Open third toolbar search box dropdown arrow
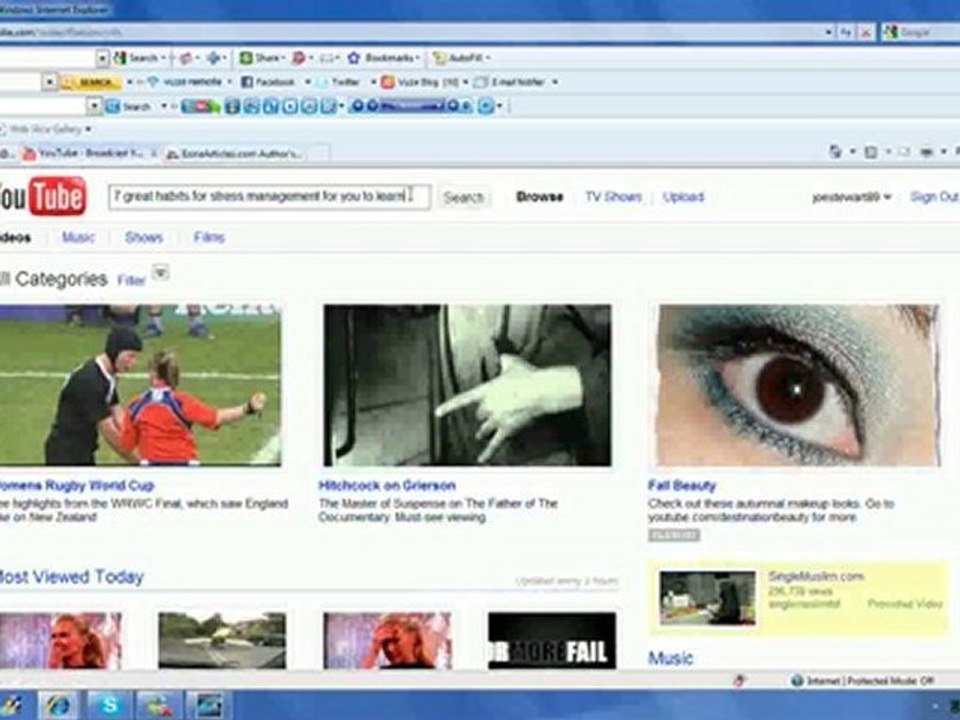The image size is (960, 720). click(94, 107)
